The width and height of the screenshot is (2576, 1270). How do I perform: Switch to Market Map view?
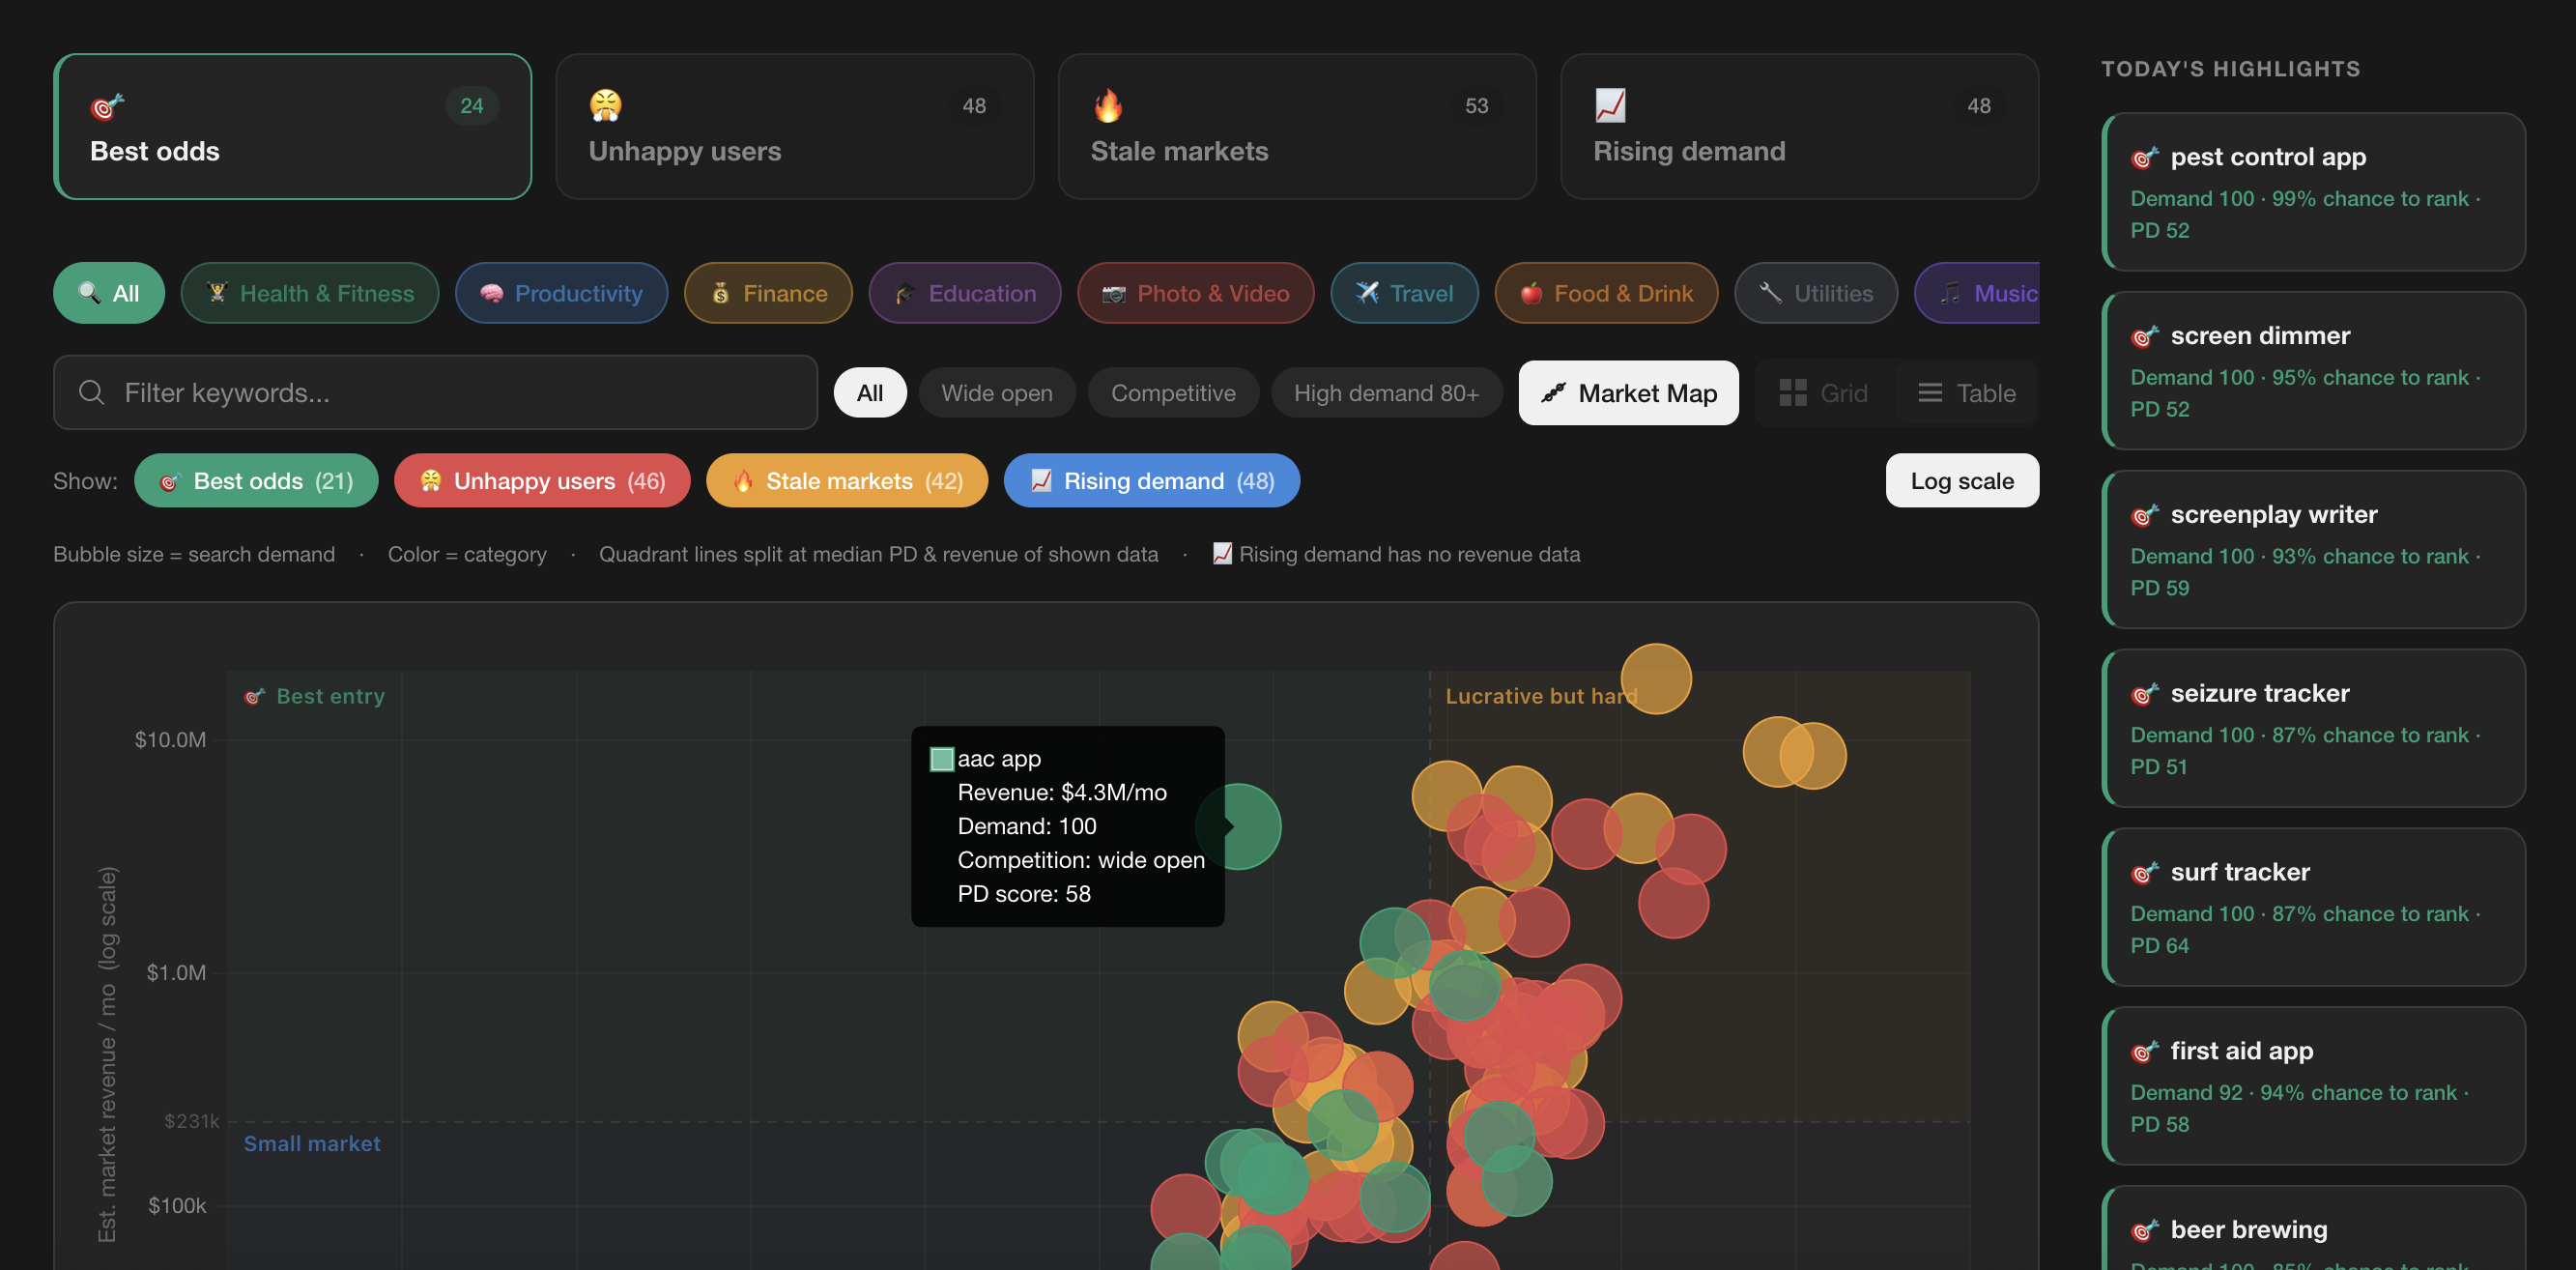(x=1628, y=393)
